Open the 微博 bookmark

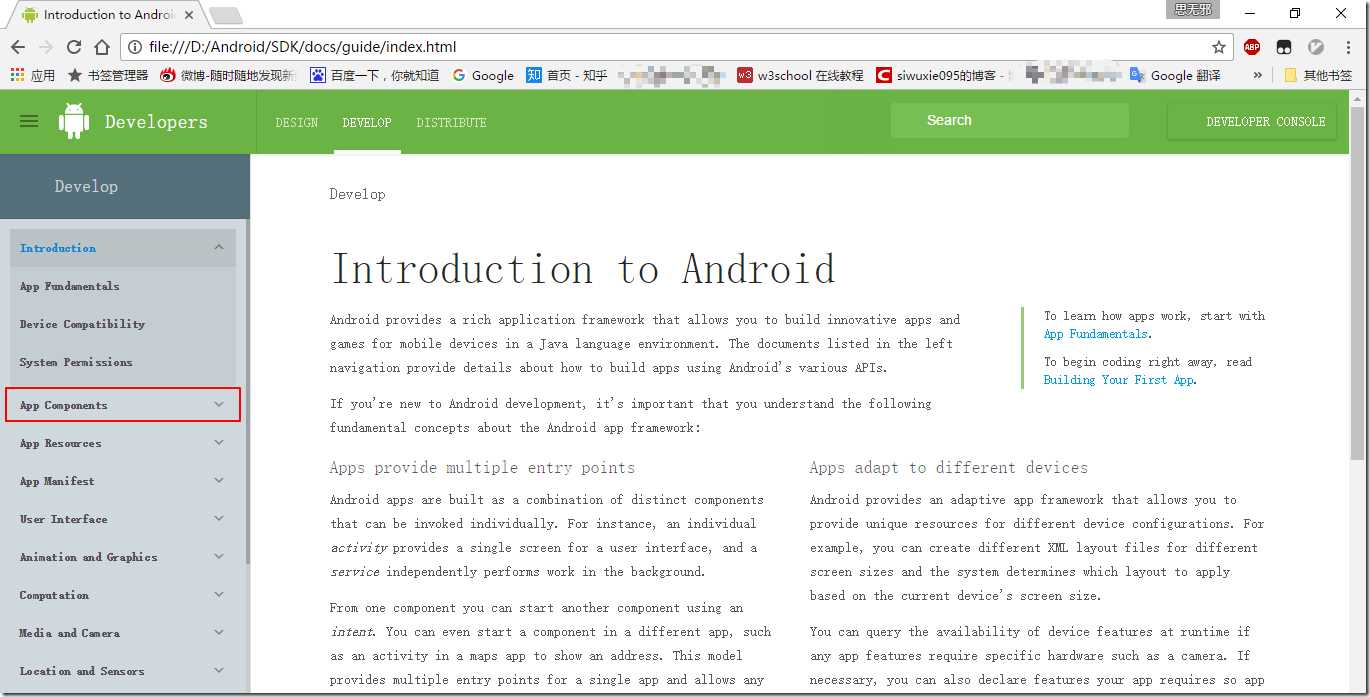click(x=229, y=75)
